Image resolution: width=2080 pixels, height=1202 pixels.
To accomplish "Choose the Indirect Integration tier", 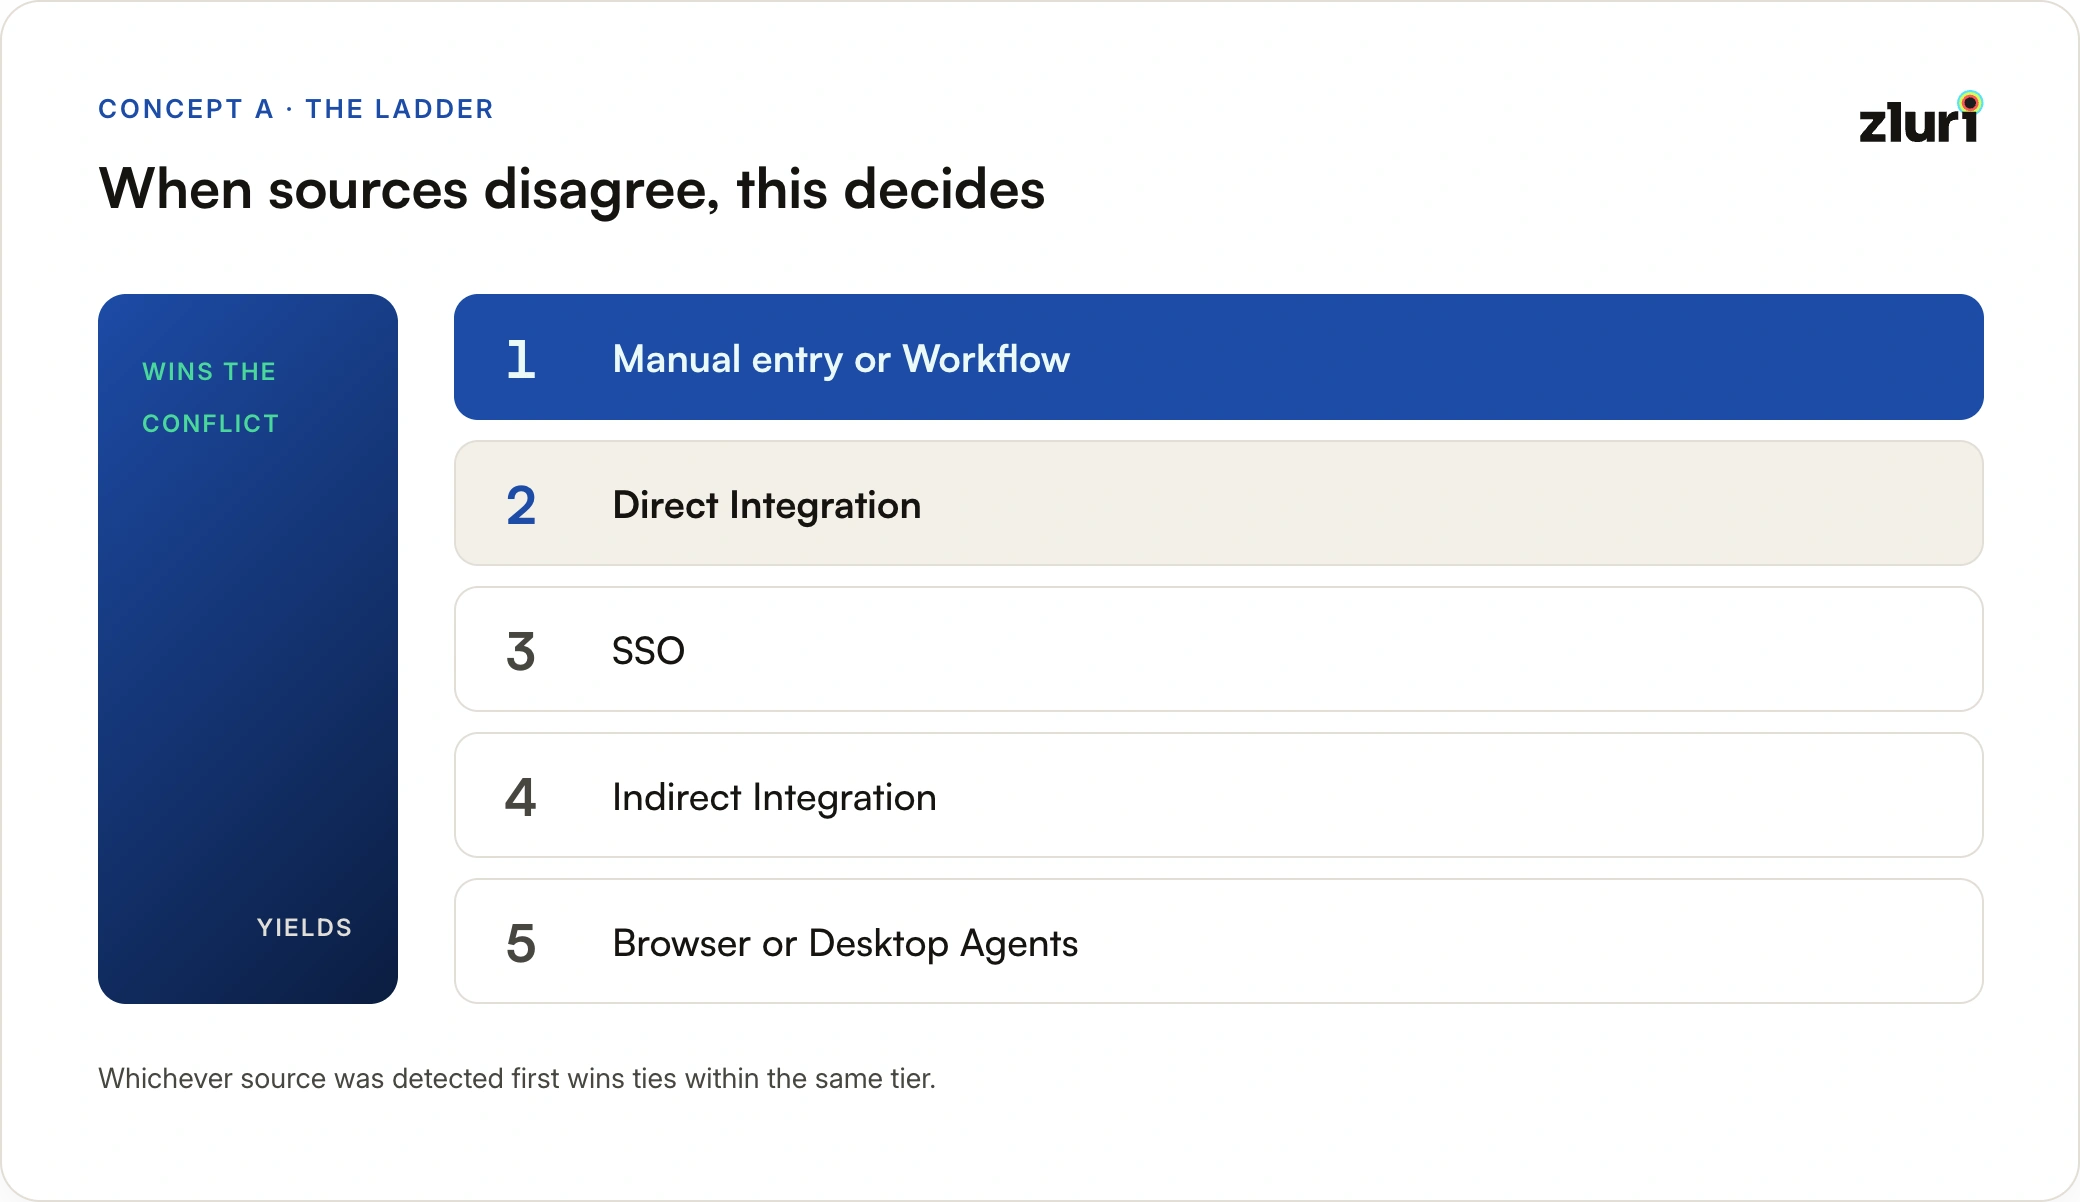I will [1218, 795].
